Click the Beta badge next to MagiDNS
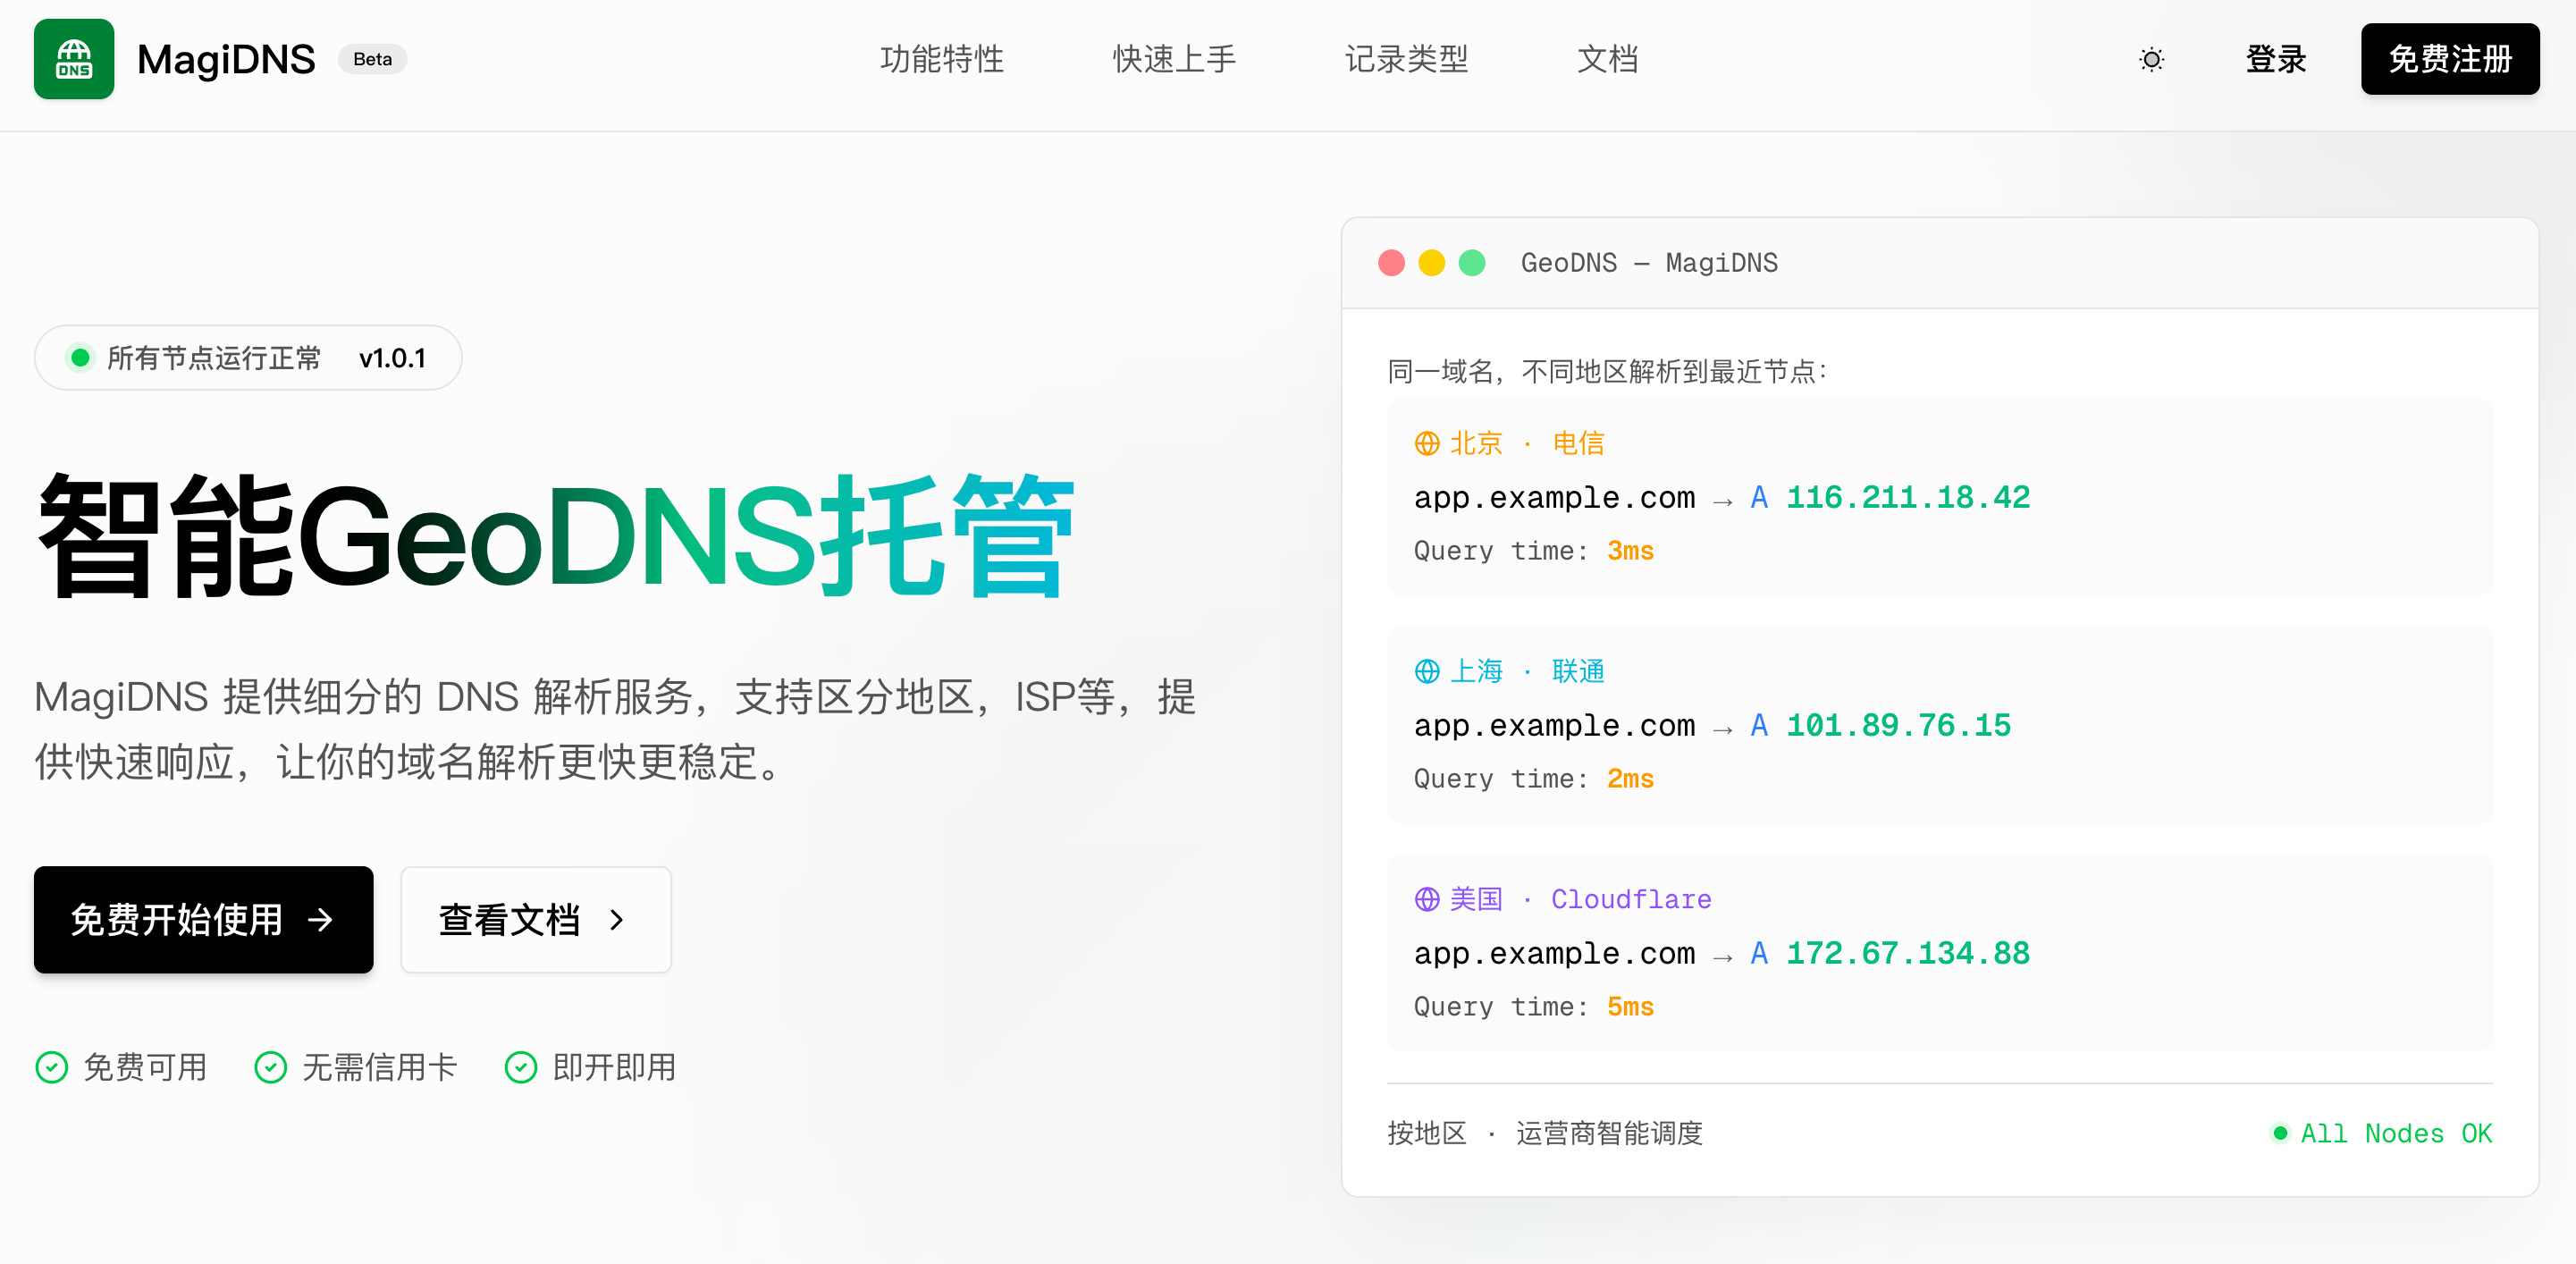2576x1264 pixels. click(x=372, y=59)
